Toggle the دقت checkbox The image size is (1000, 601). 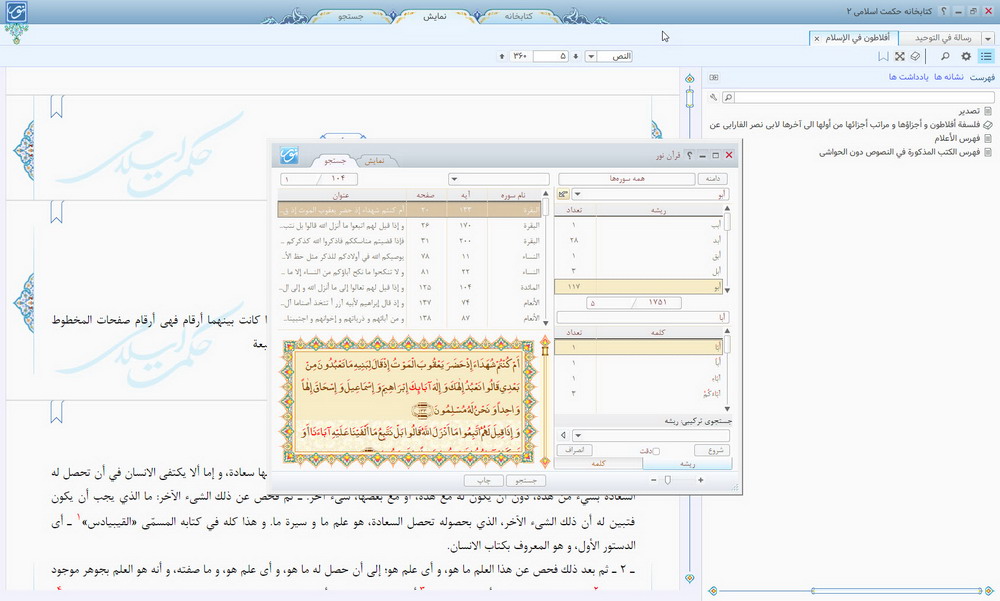click(x=656, y=451)
